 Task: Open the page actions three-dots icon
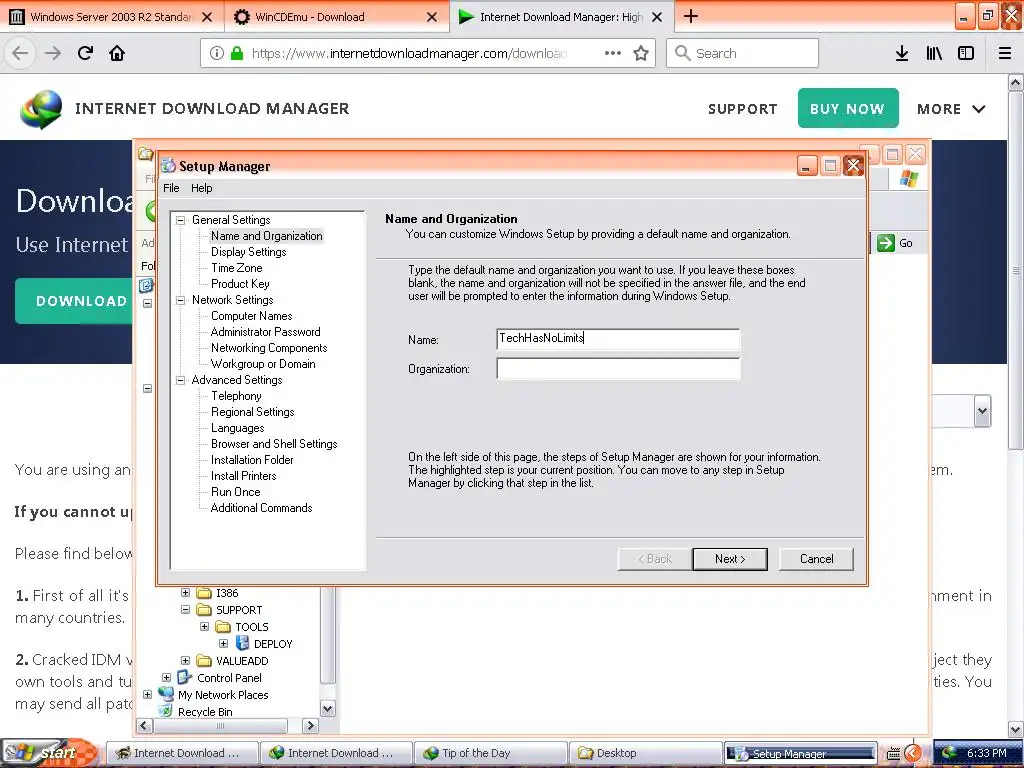pos(613,53)
